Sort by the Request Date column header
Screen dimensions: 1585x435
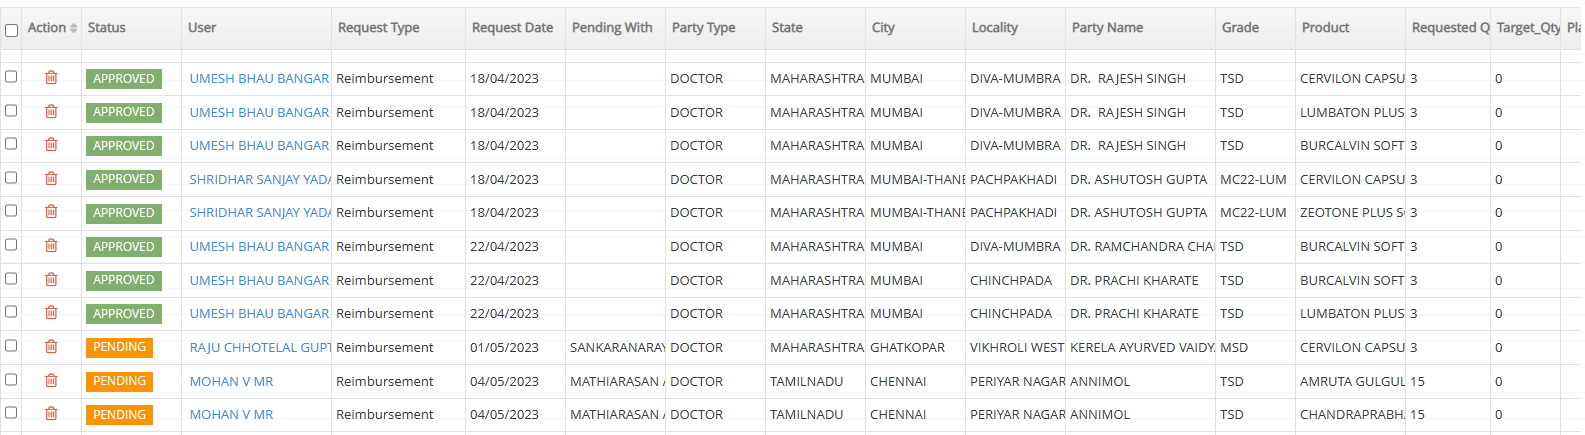512,28
